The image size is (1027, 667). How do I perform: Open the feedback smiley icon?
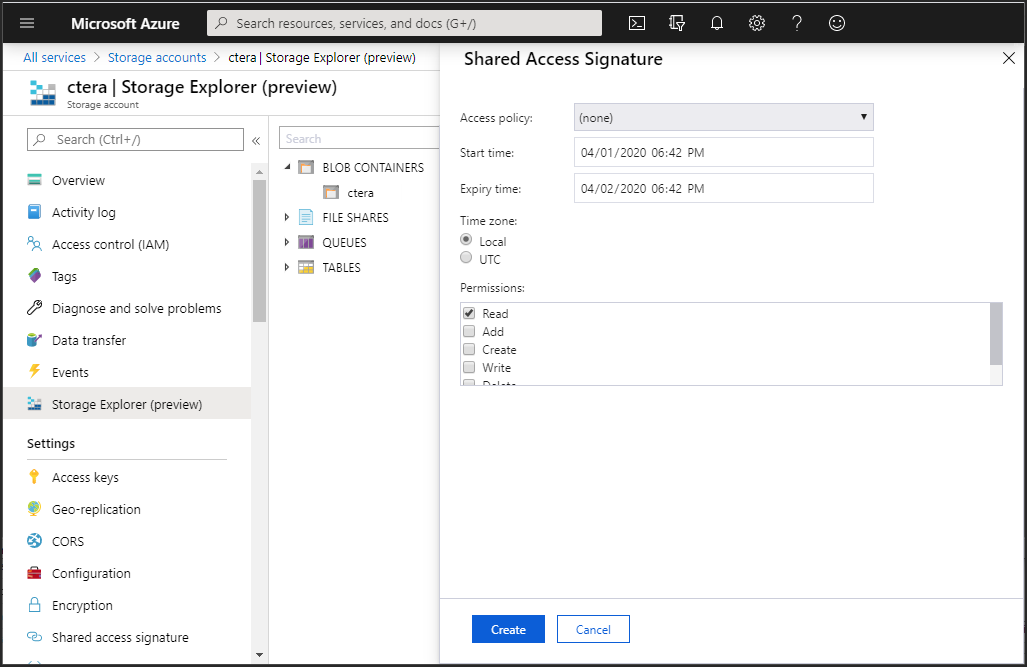836,24
